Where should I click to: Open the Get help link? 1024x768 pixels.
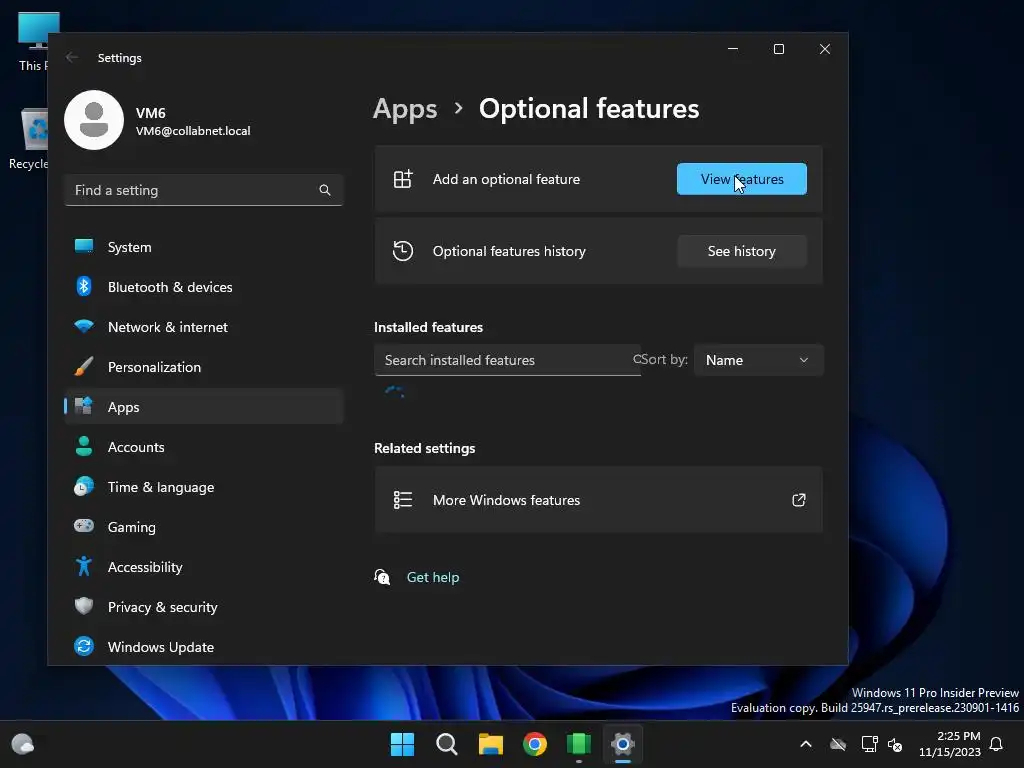pyautogui.click(x=433, y=577)
